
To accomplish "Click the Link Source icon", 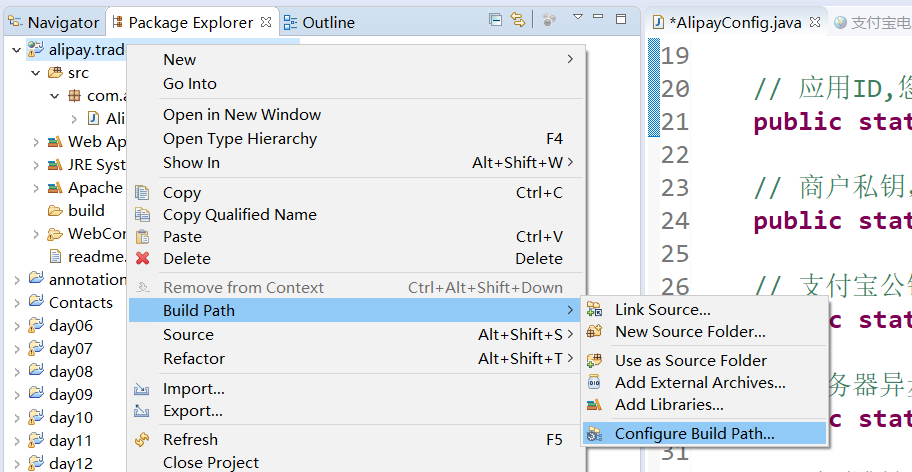I will [x=594, y=309].
